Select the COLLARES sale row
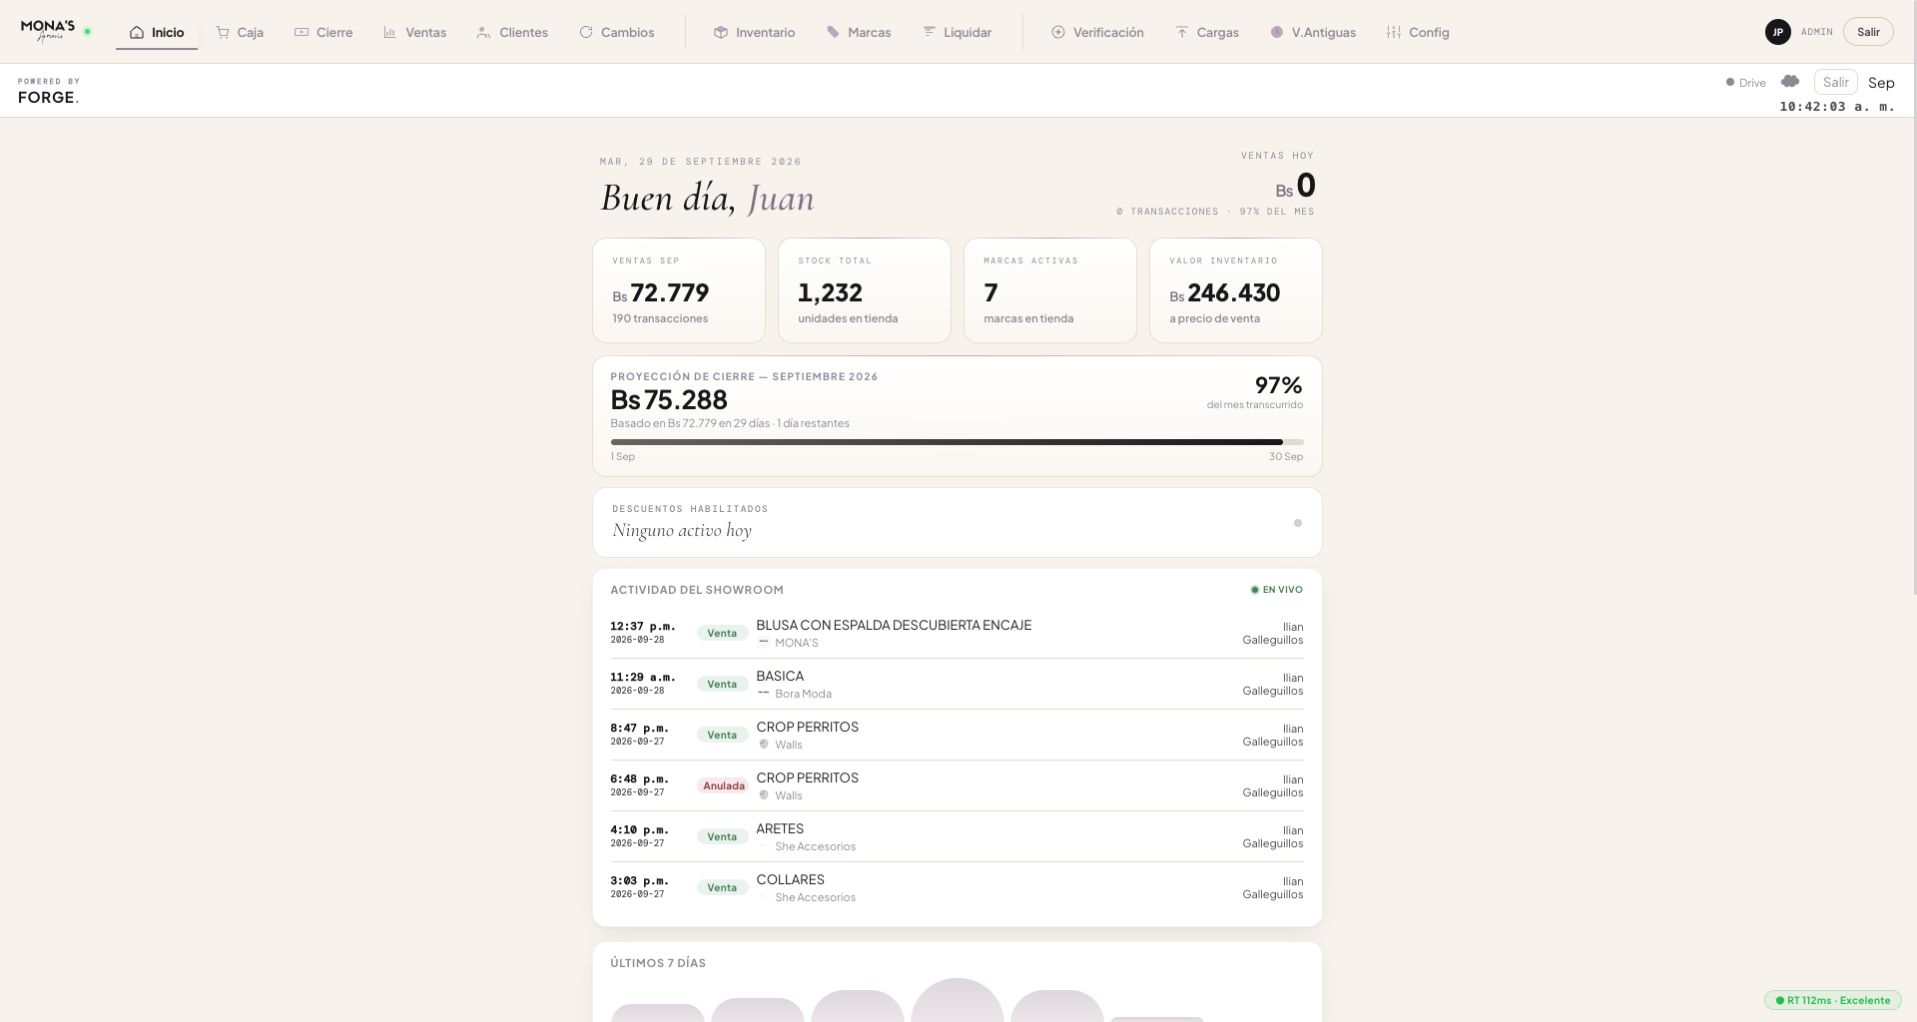Image resolution: width=1917 pixels, height=1022 pixels. pyautogui.click(x=957, y=888)
